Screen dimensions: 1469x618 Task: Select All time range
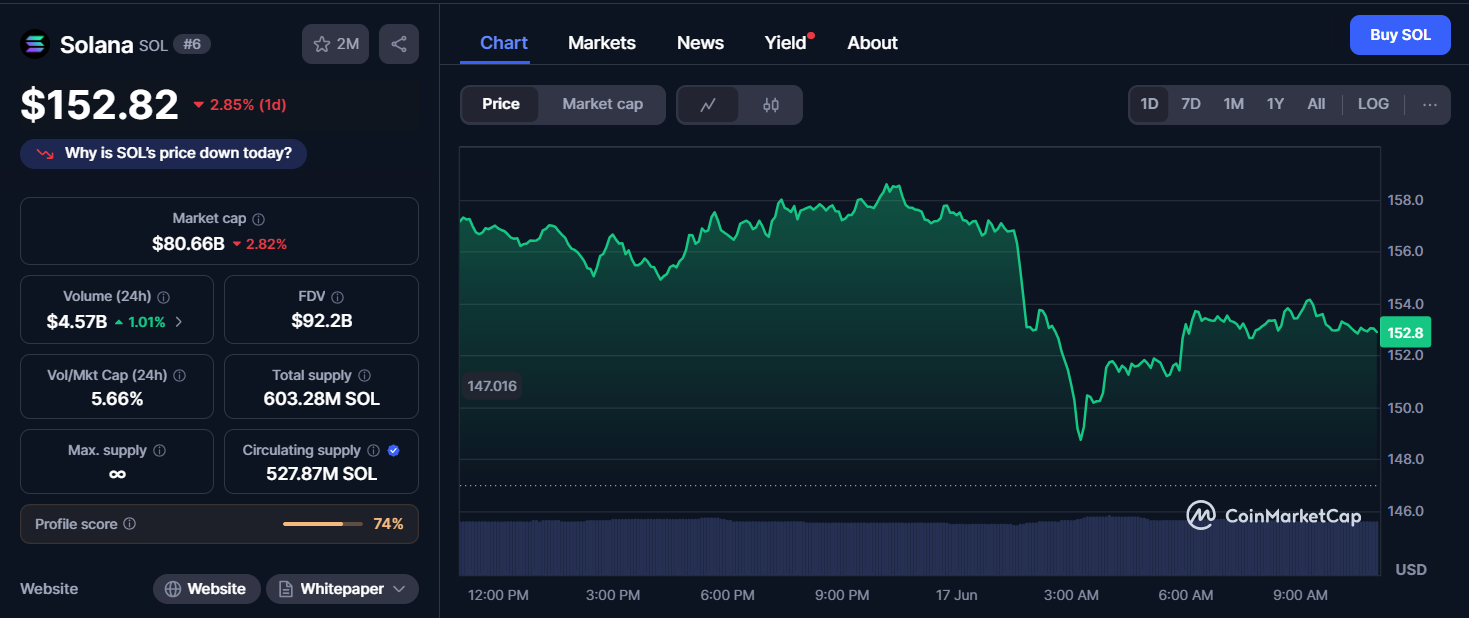point(1316,104)
